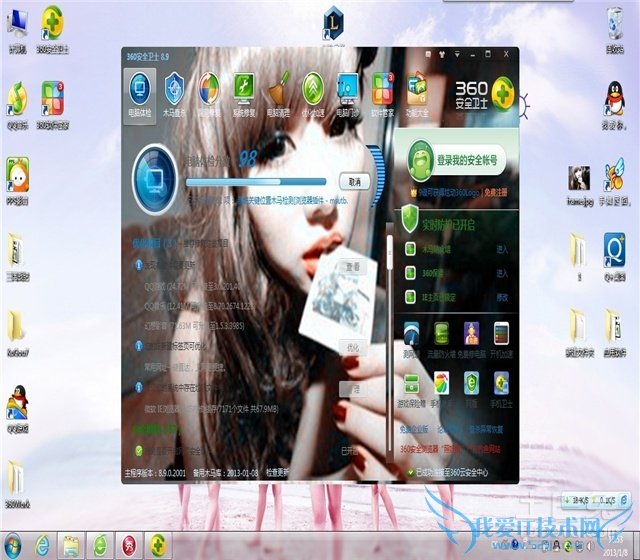Open the Q+ desktop shortcut

pyautogui.click(x=614, y=258)
